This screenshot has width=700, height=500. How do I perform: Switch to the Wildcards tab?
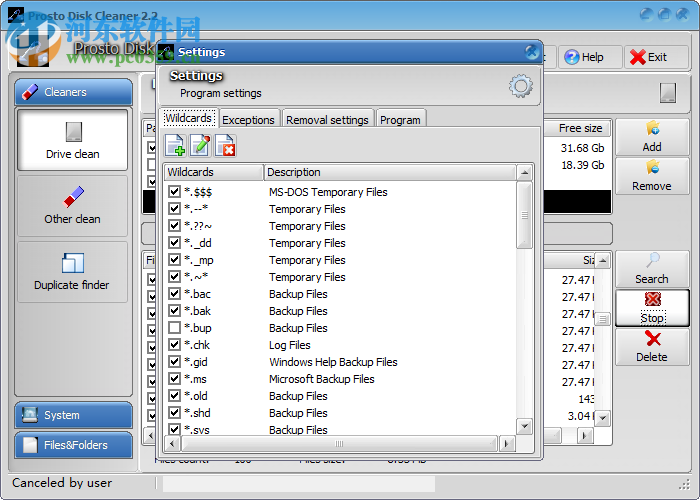188,118
